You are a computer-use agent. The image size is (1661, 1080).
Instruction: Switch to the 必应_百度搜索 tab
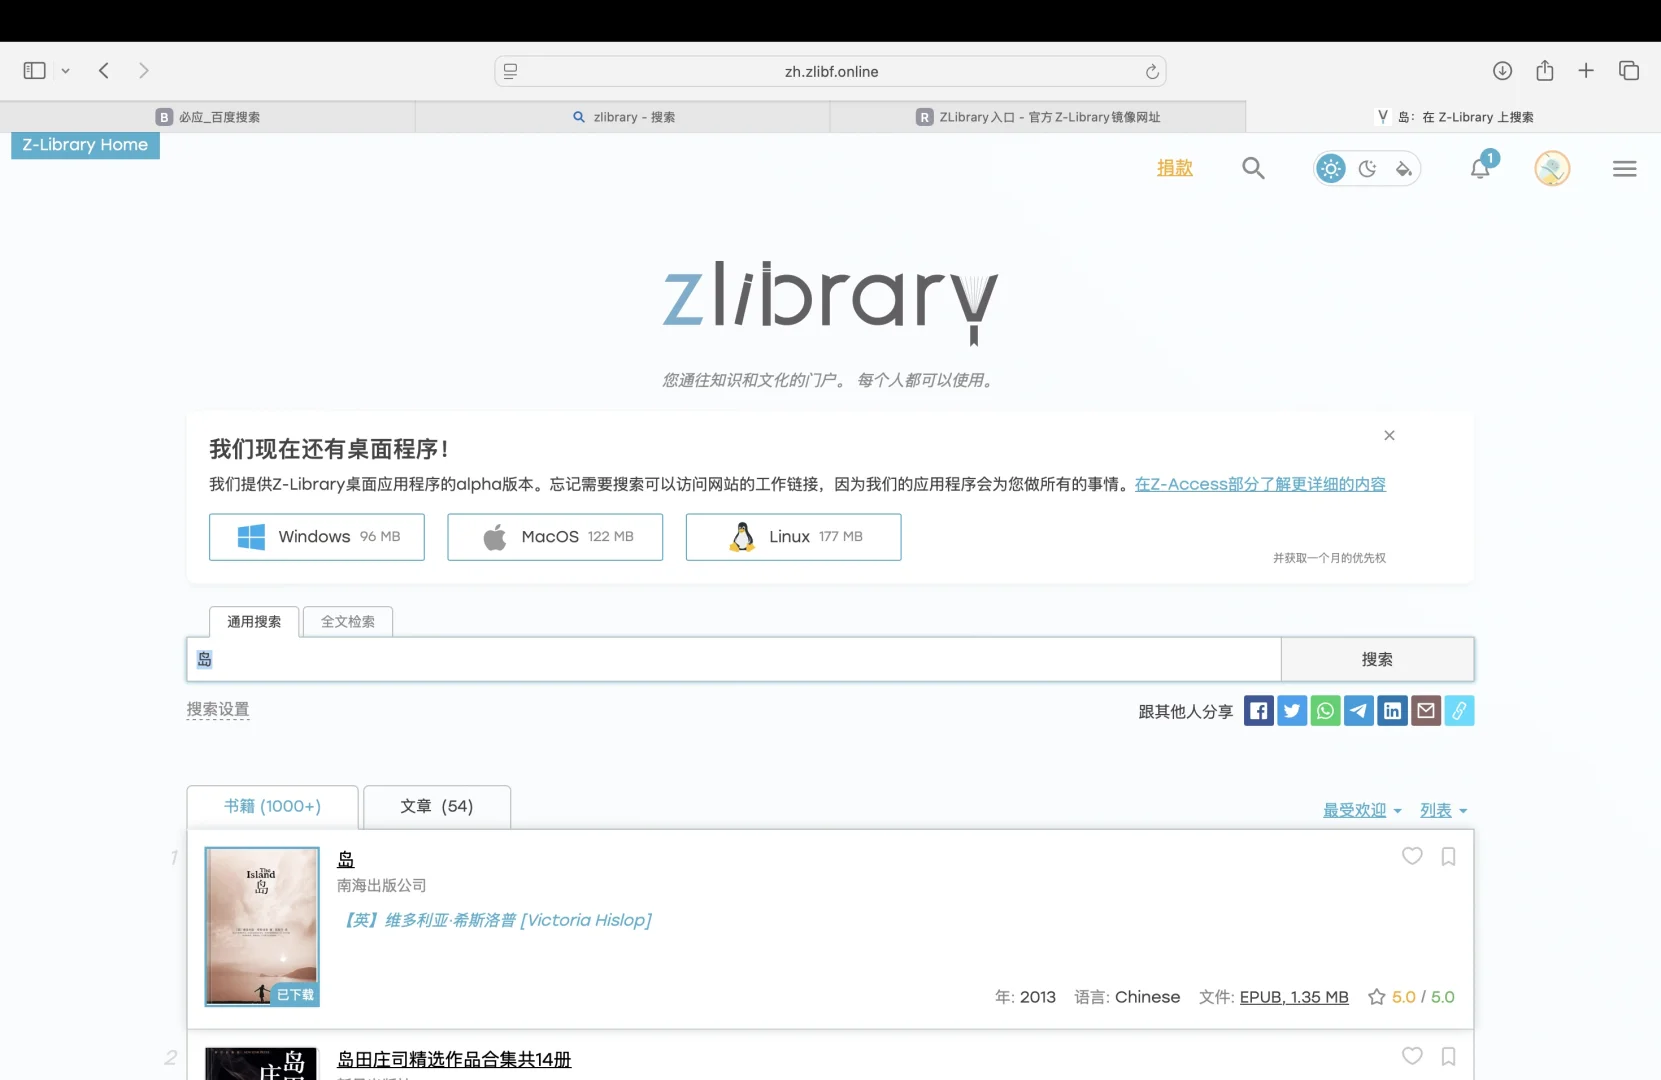tap(207, 117)
